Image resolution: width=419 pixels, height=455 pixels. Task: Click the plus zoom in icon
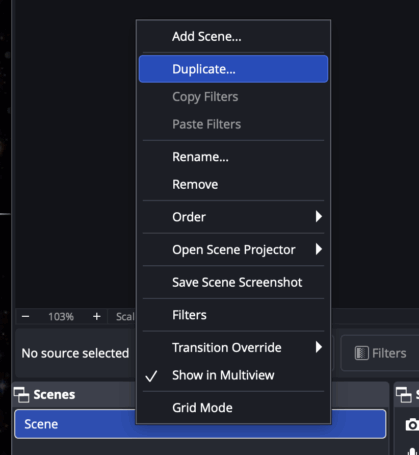pos(97,316)
